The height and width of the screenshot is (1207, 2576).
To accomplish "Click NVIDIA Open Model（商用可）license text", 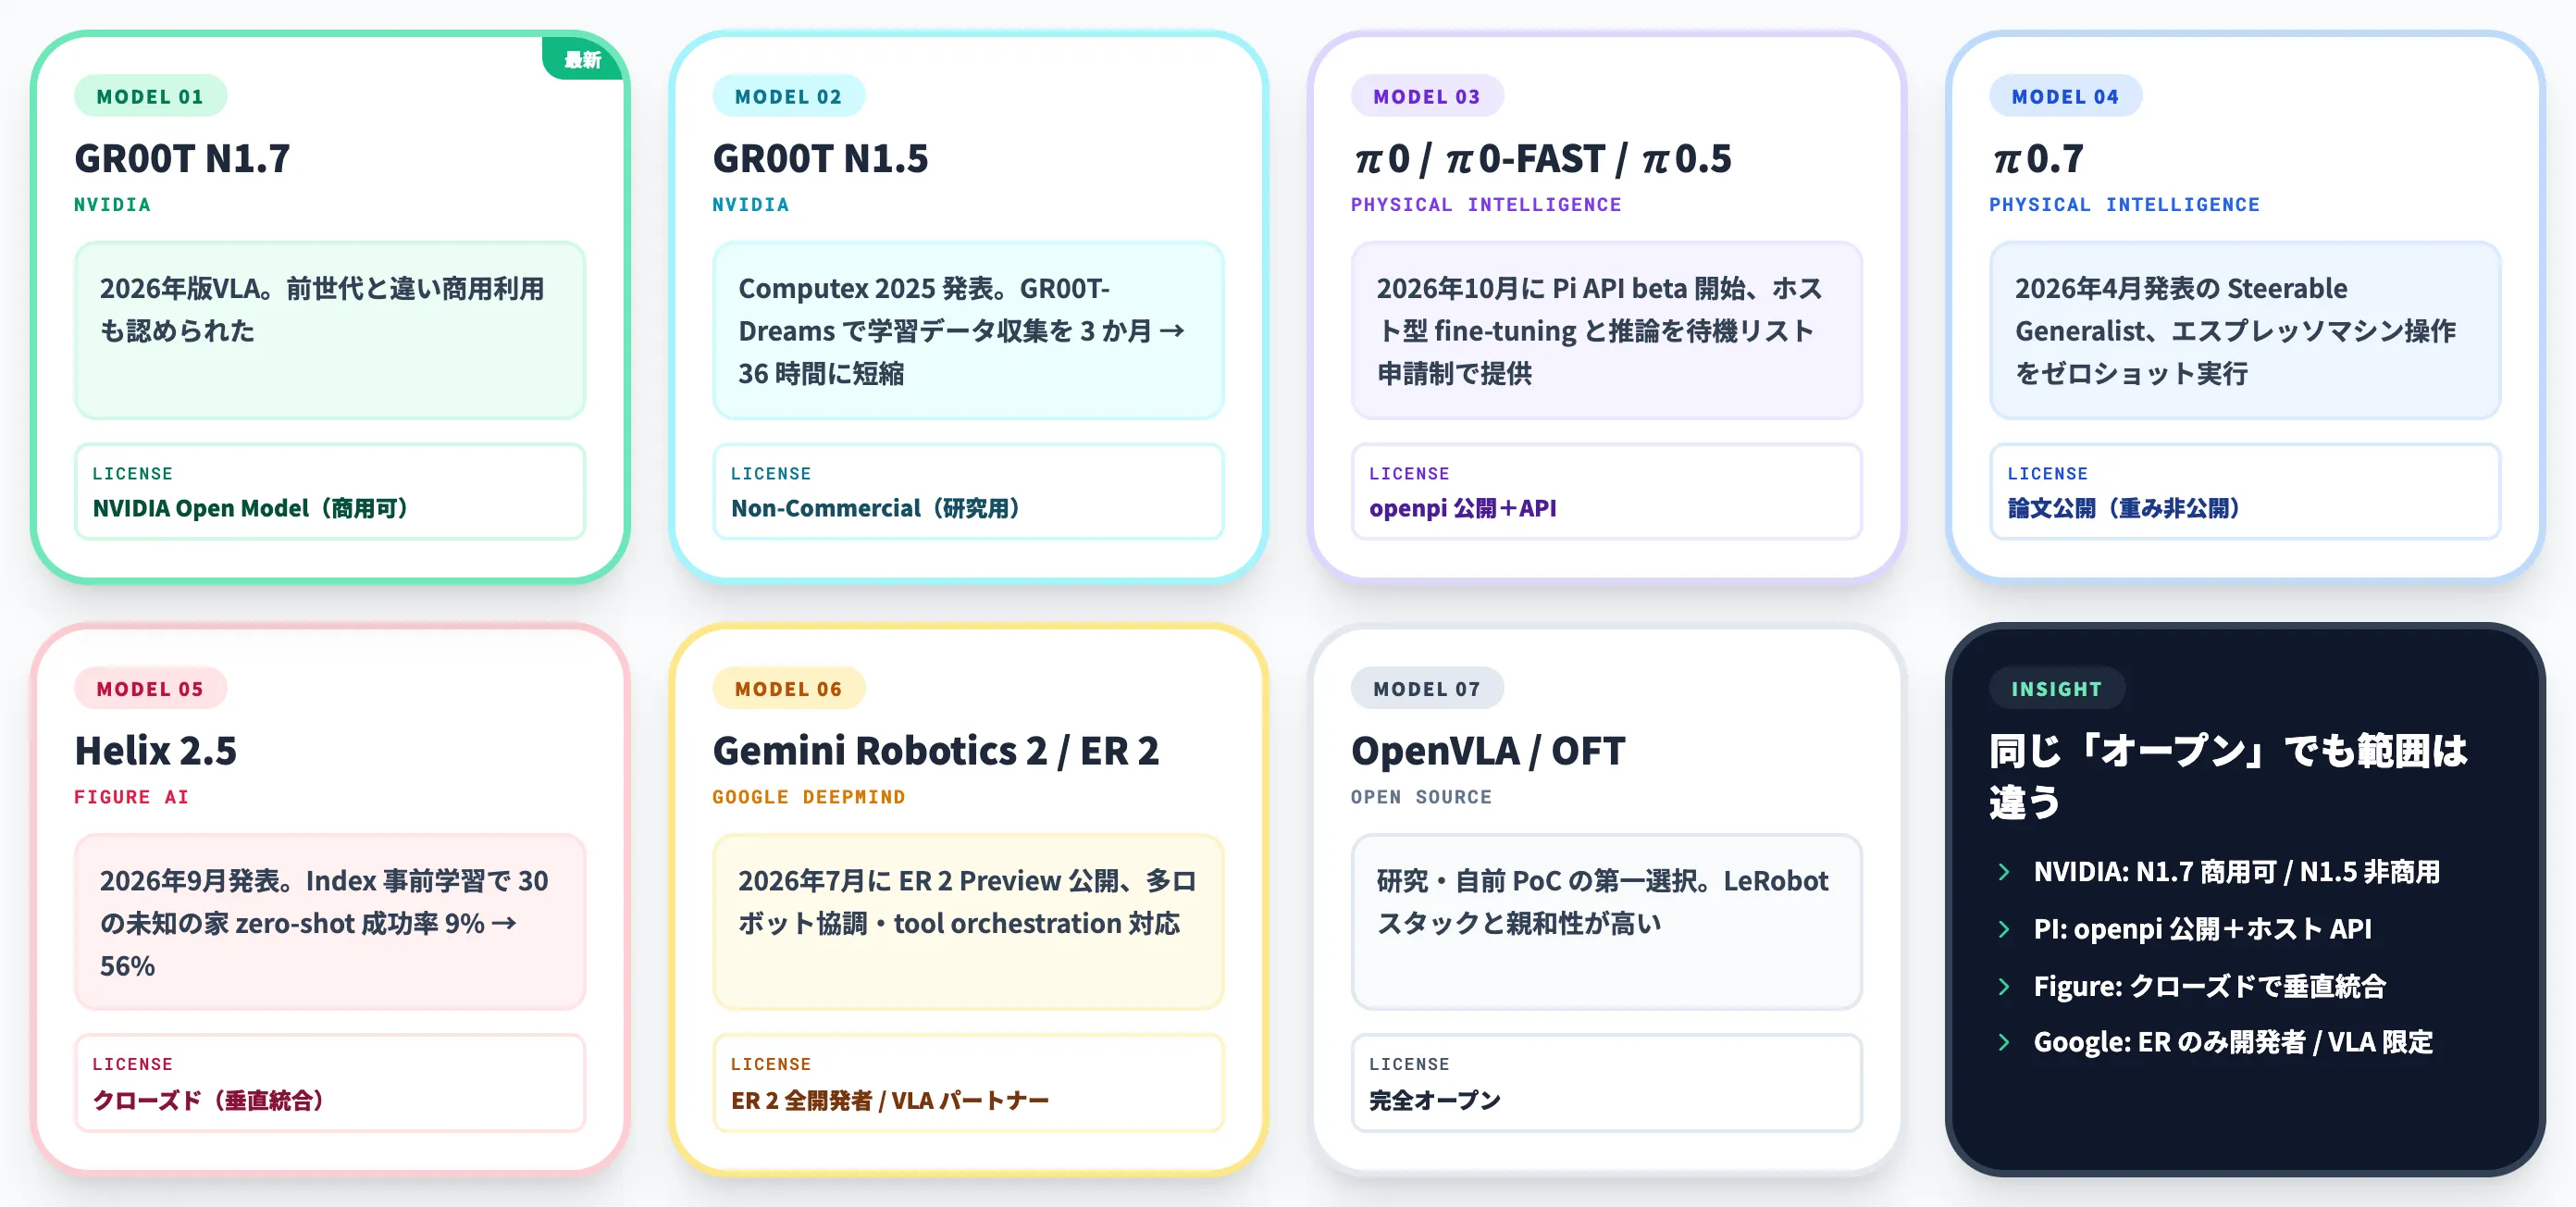I will coord(250,508).
